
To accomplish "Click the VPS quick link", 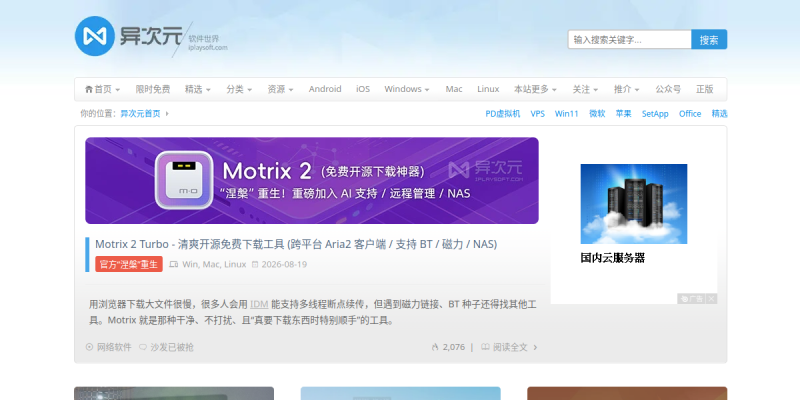I will tap(538, 114).
